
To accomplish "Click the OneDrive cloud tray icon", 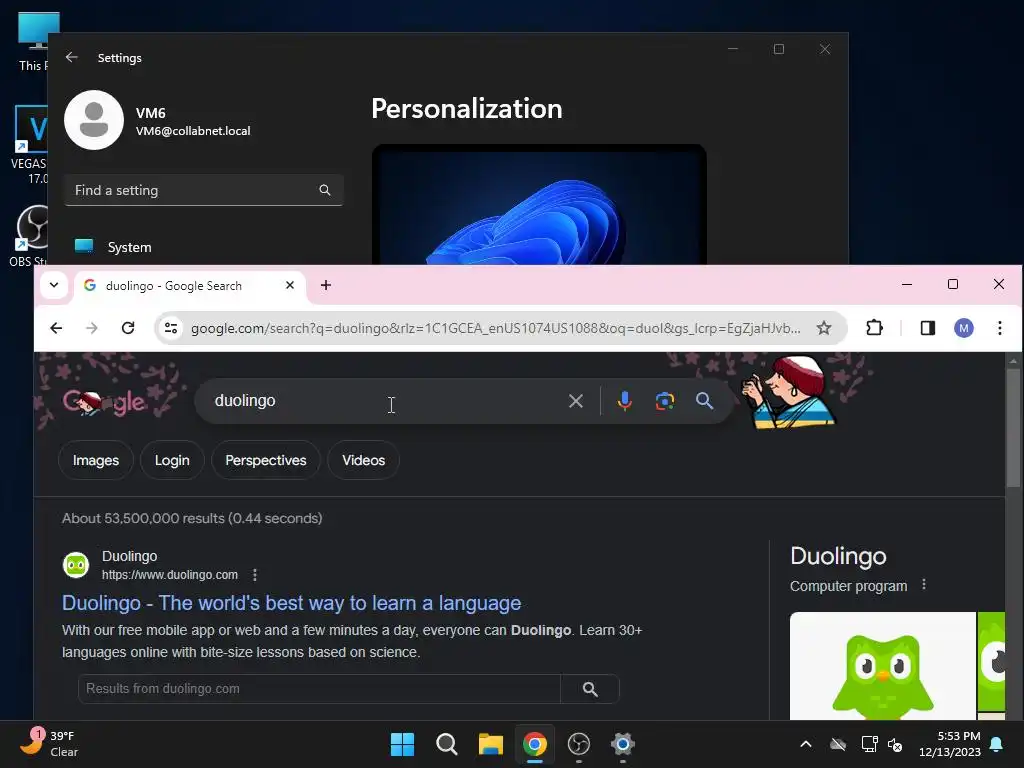I will click(838, 744).
